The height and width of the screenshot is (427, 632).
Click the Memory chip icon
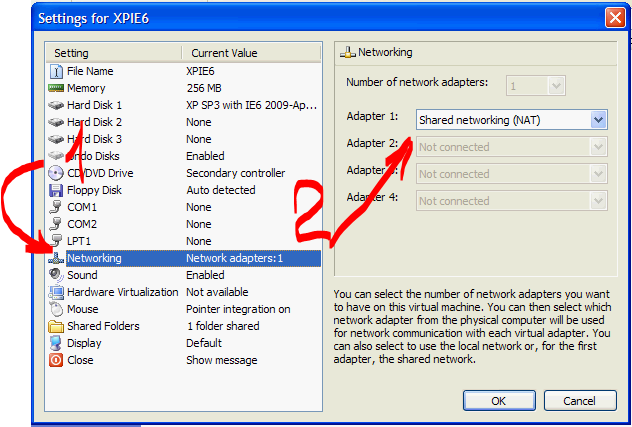pos(56,88)
